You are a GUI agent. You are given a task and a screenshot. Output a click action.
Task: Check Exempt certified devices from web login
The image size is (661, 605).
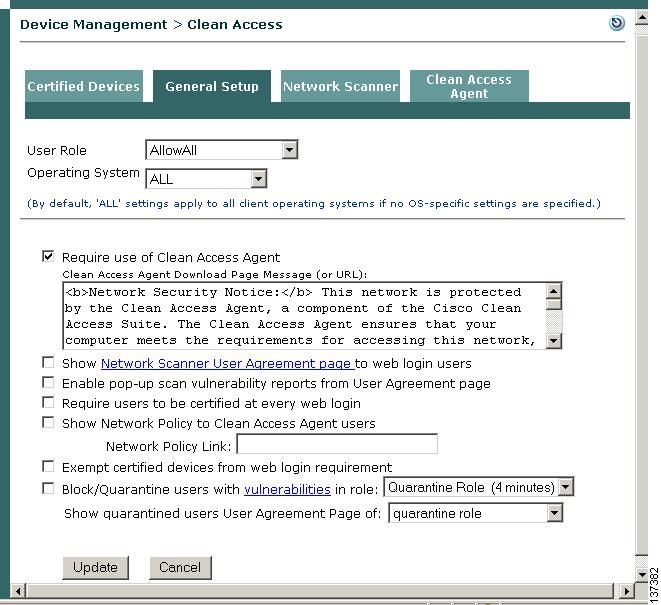pyautogui.click(x=48, y=467)
